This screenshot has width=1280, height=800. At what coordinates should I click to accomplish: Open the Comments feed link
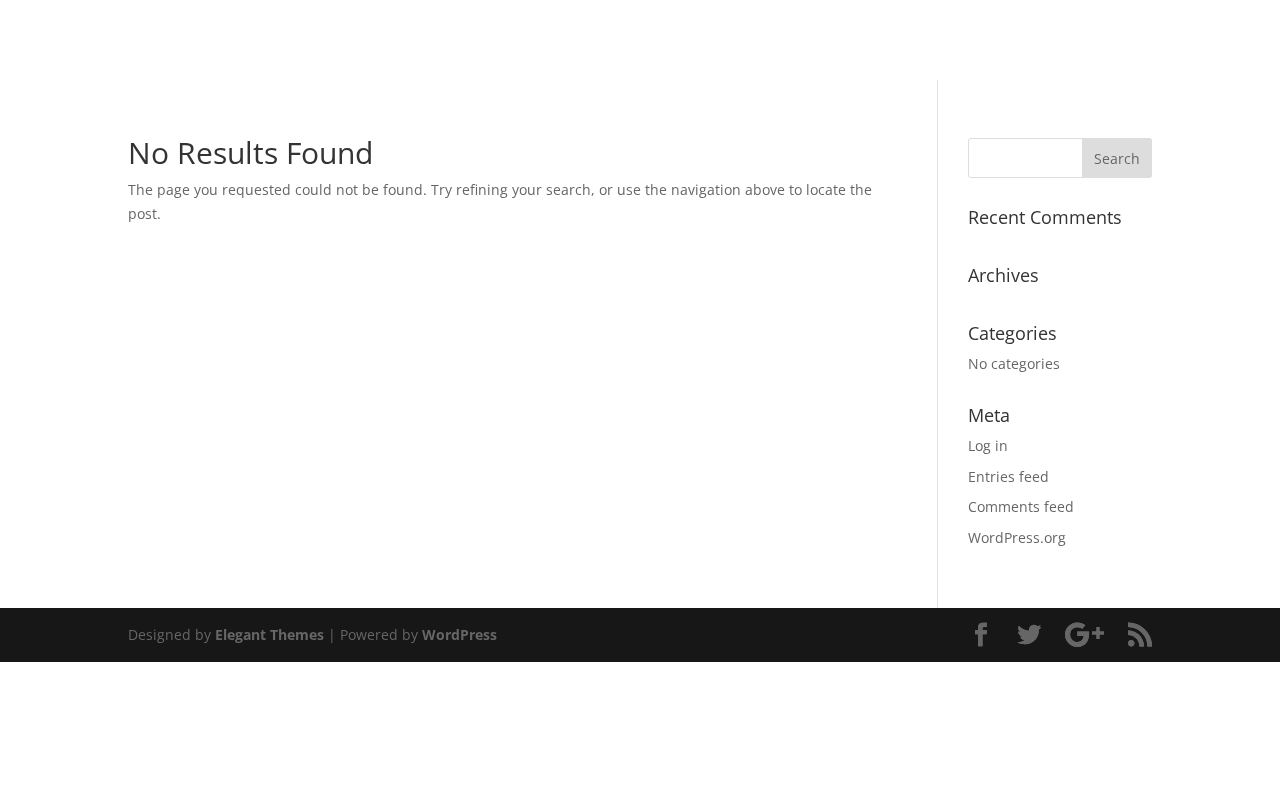pyautogui.click(x=1020, y=507)
